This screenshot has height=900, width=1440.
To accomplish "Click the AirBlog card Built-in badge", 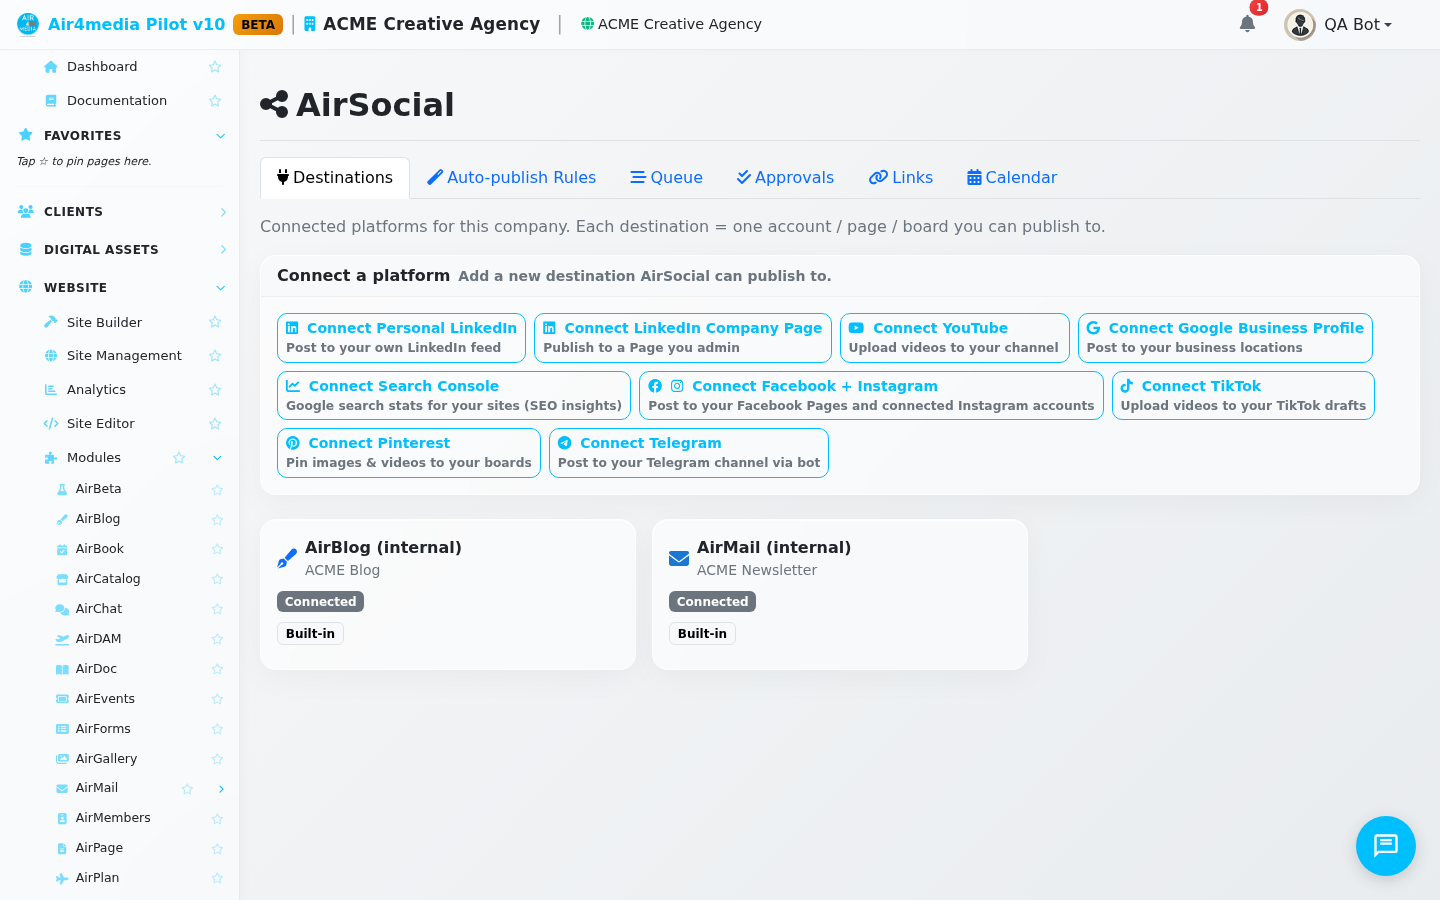I will pyautogui.click(x=310, y=634).
